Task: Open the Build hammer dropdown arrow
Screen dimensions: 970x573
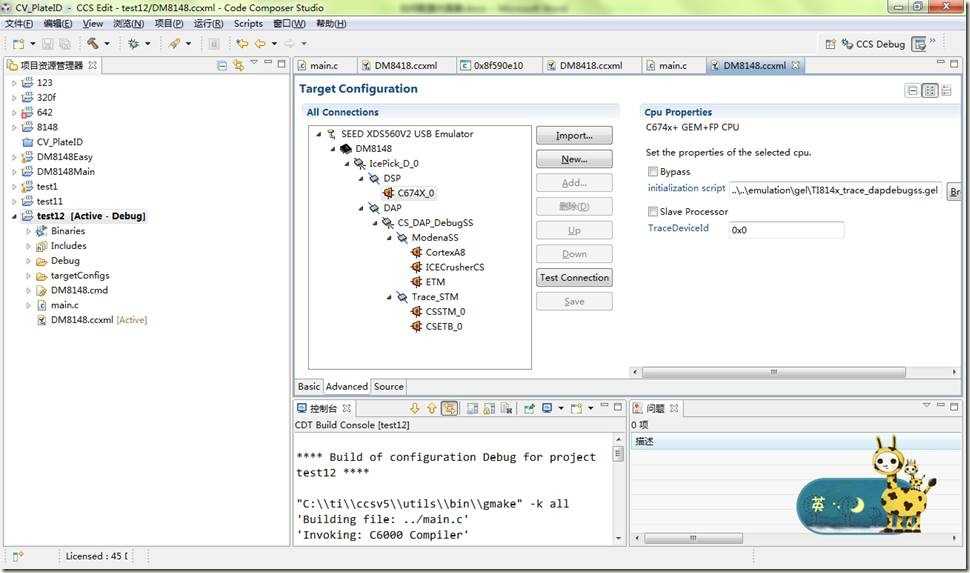Action: (x=106, y=44)
